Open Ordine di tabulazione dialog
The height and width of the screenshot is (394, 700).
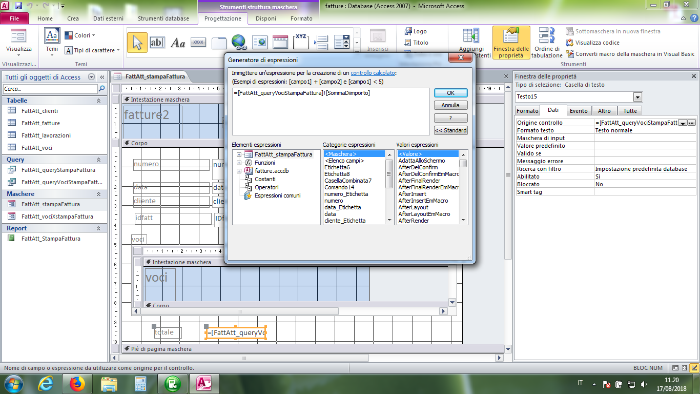coord(546,43)
